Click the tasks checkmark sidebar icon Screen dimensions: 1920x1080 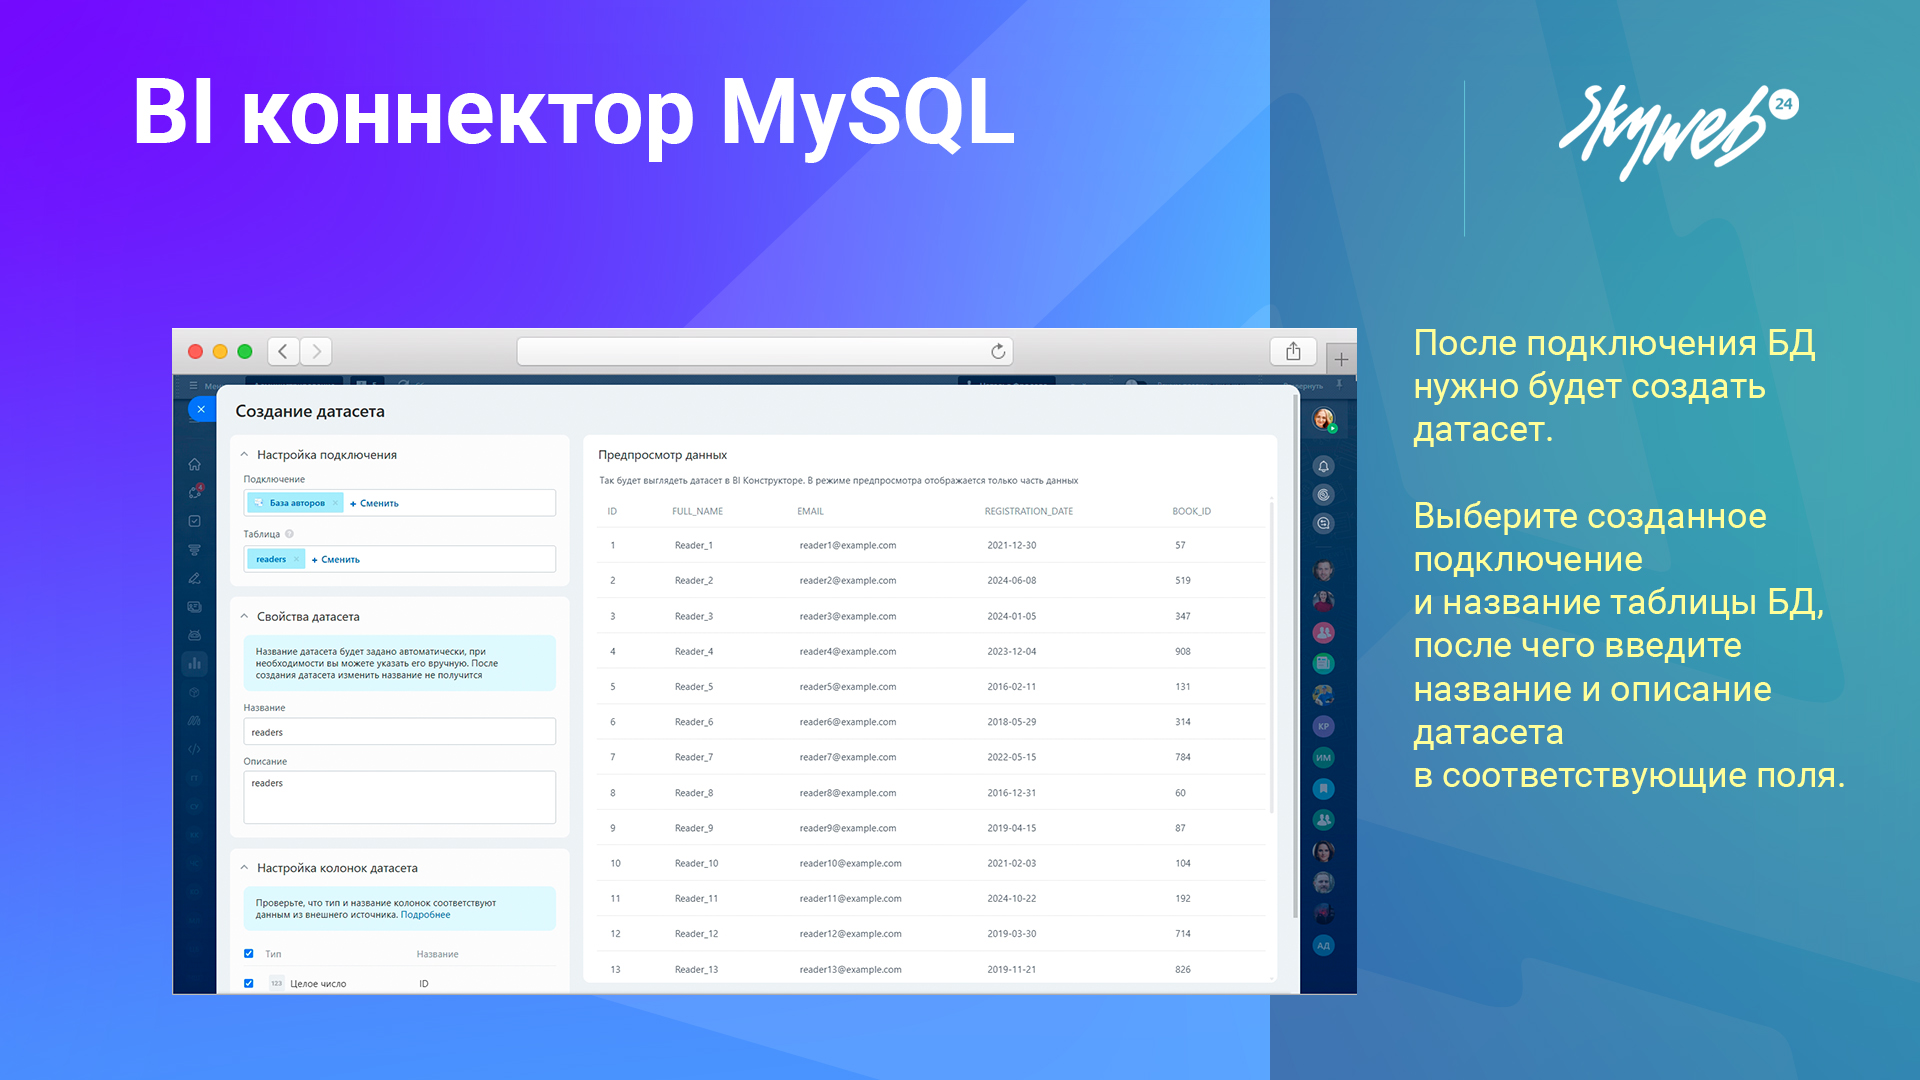195,521
